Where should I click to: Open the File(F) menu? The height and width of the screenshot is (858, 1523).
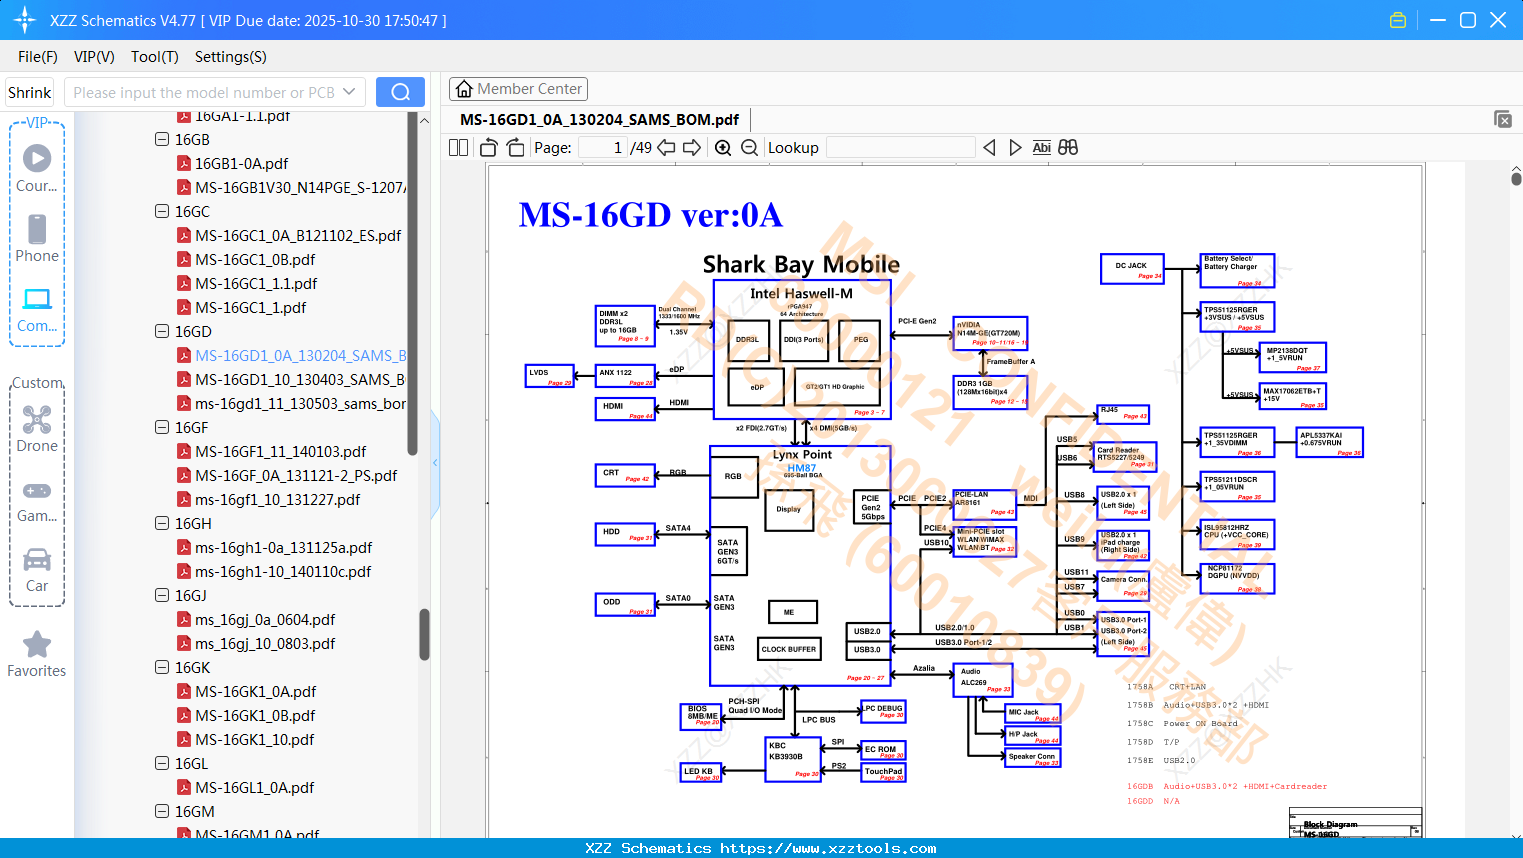click(x=38, y=57)
